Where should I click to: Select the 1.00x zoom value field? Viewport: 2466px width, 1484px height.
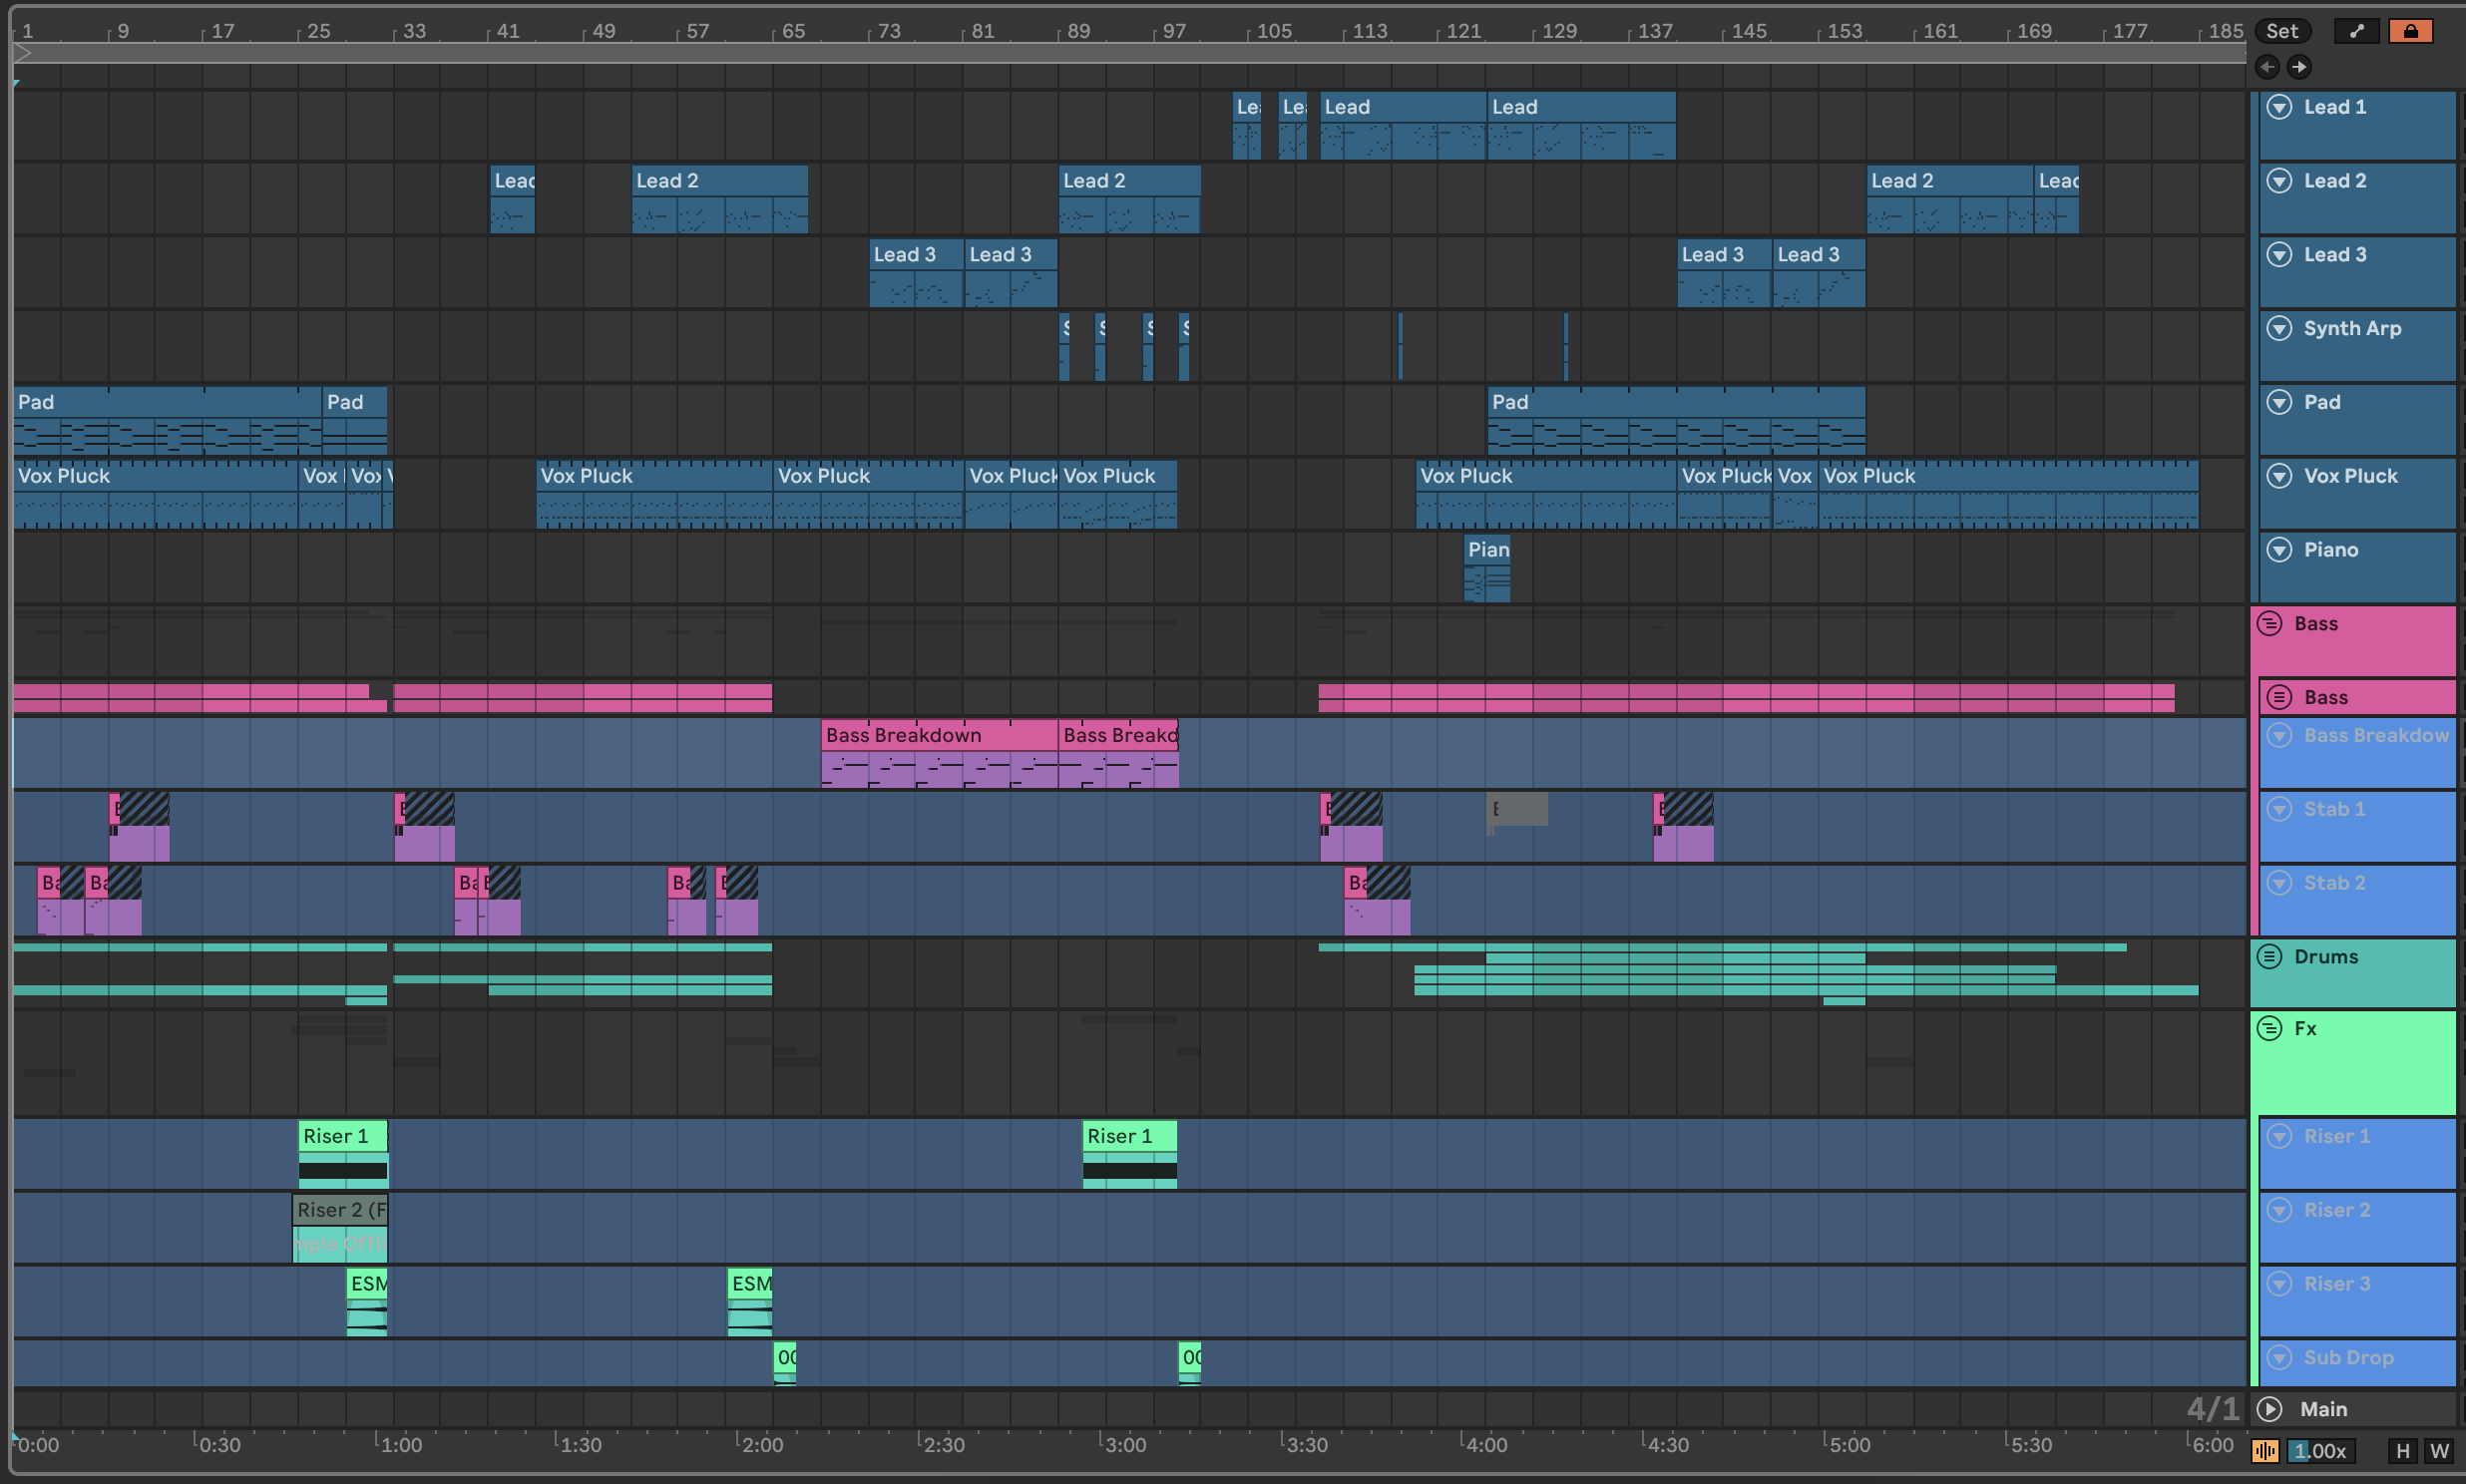pyautogui.click(x=2321, y=1451)
